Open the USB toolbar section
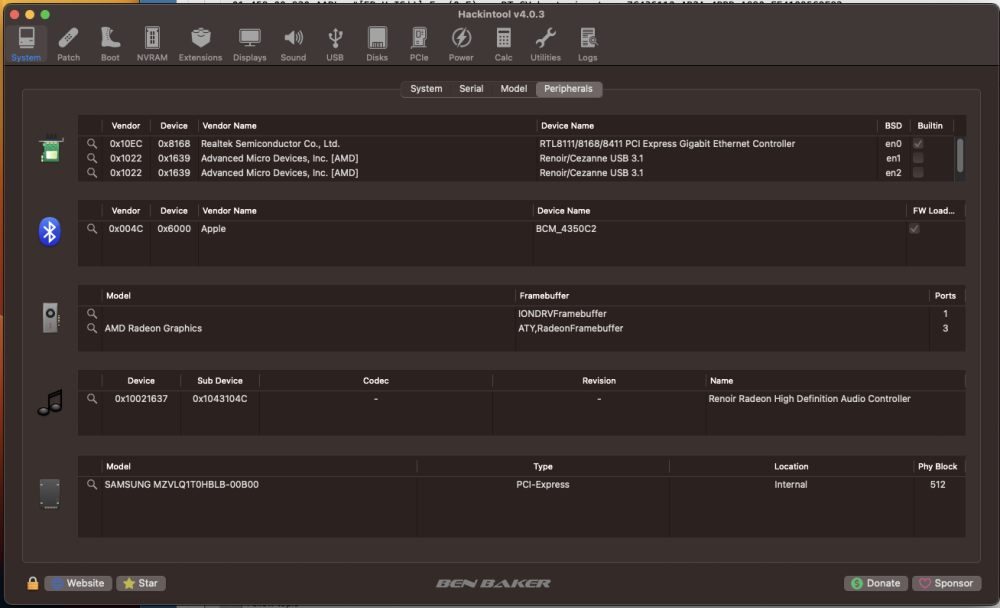Screen dimensions: 1000x608 click(x=335, y=44)
